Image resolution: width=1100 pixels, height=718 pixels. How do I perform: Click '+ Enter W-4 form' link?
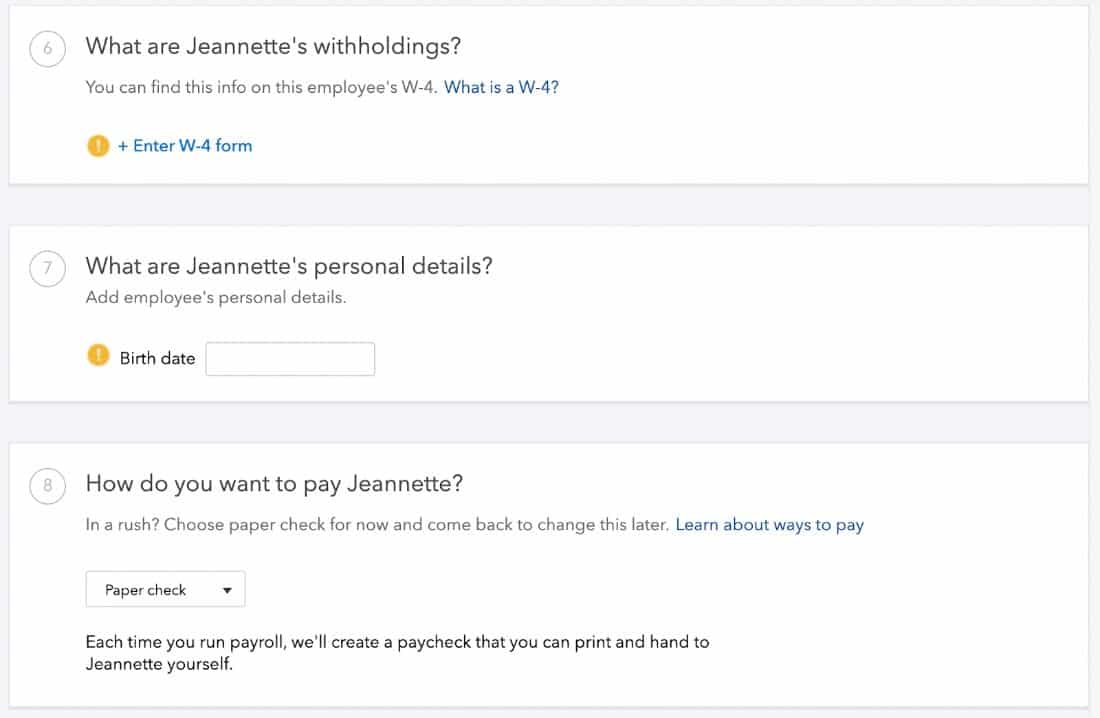click(x=185, y=145)
